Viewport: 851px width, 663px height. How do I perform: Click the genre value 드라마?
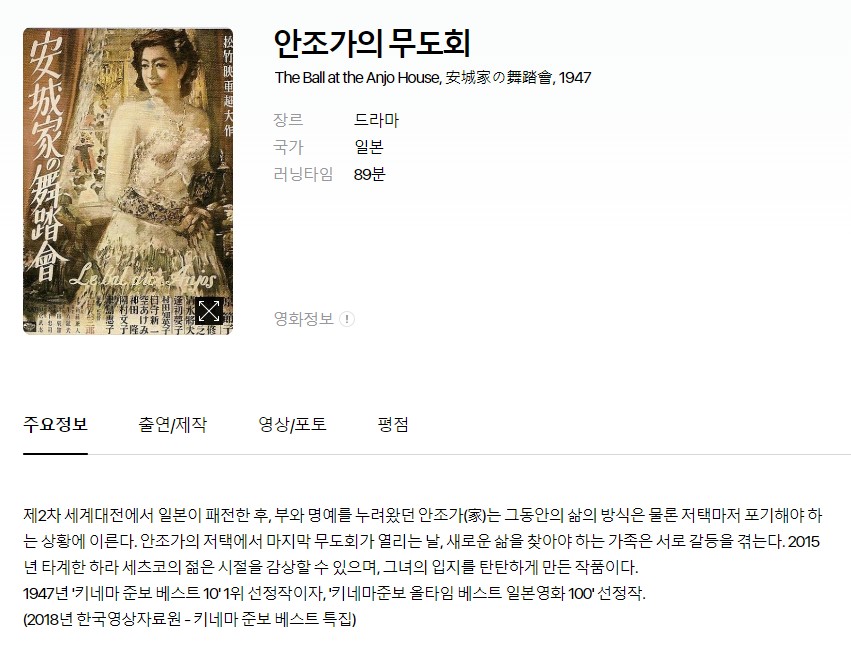tap(376, 120)
